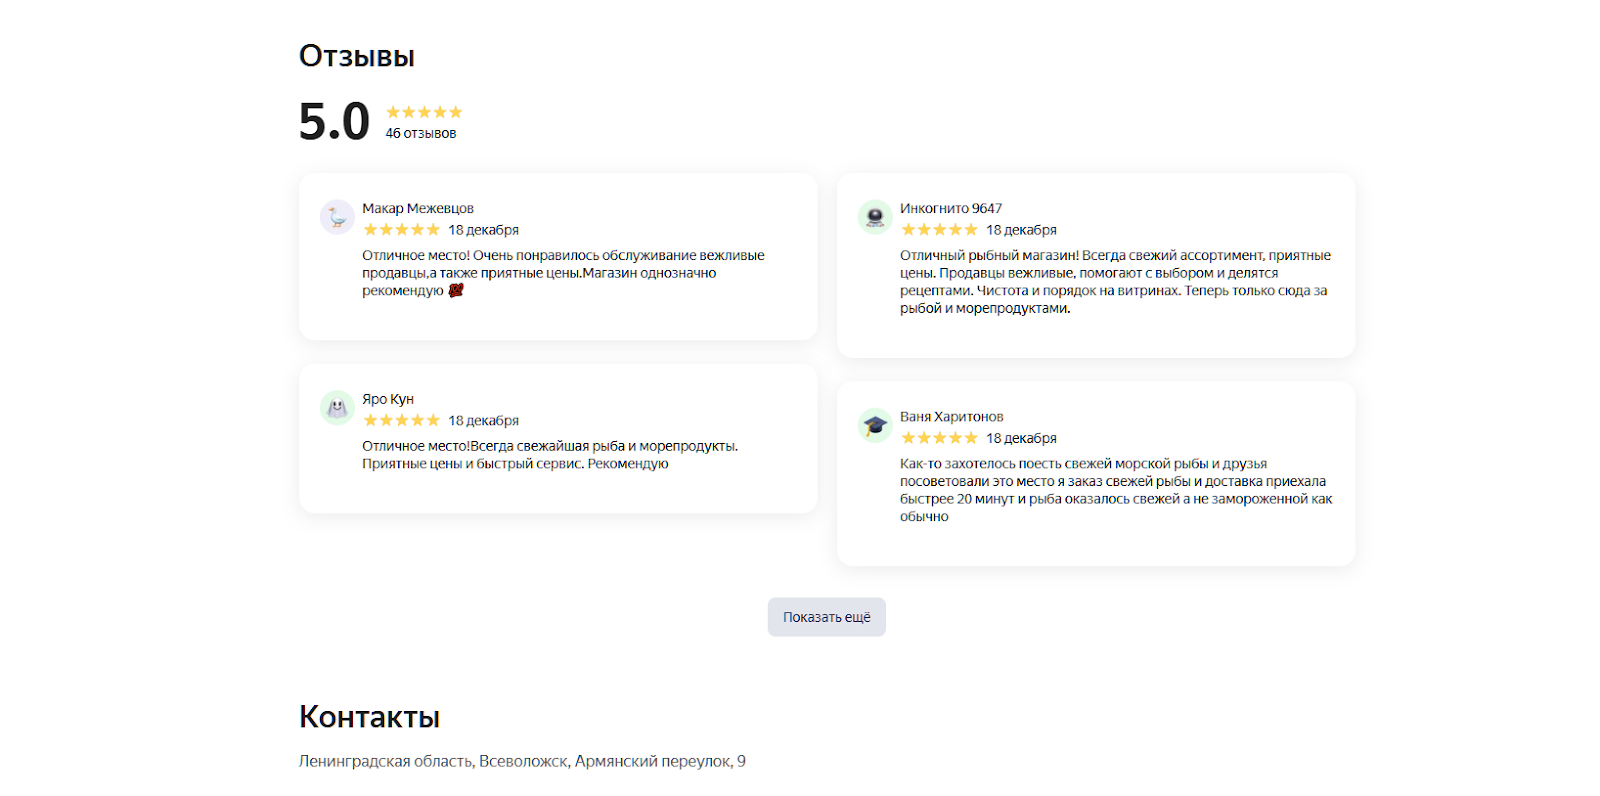Open reviewer name Ваня Харитонов

tap(952, 416)
